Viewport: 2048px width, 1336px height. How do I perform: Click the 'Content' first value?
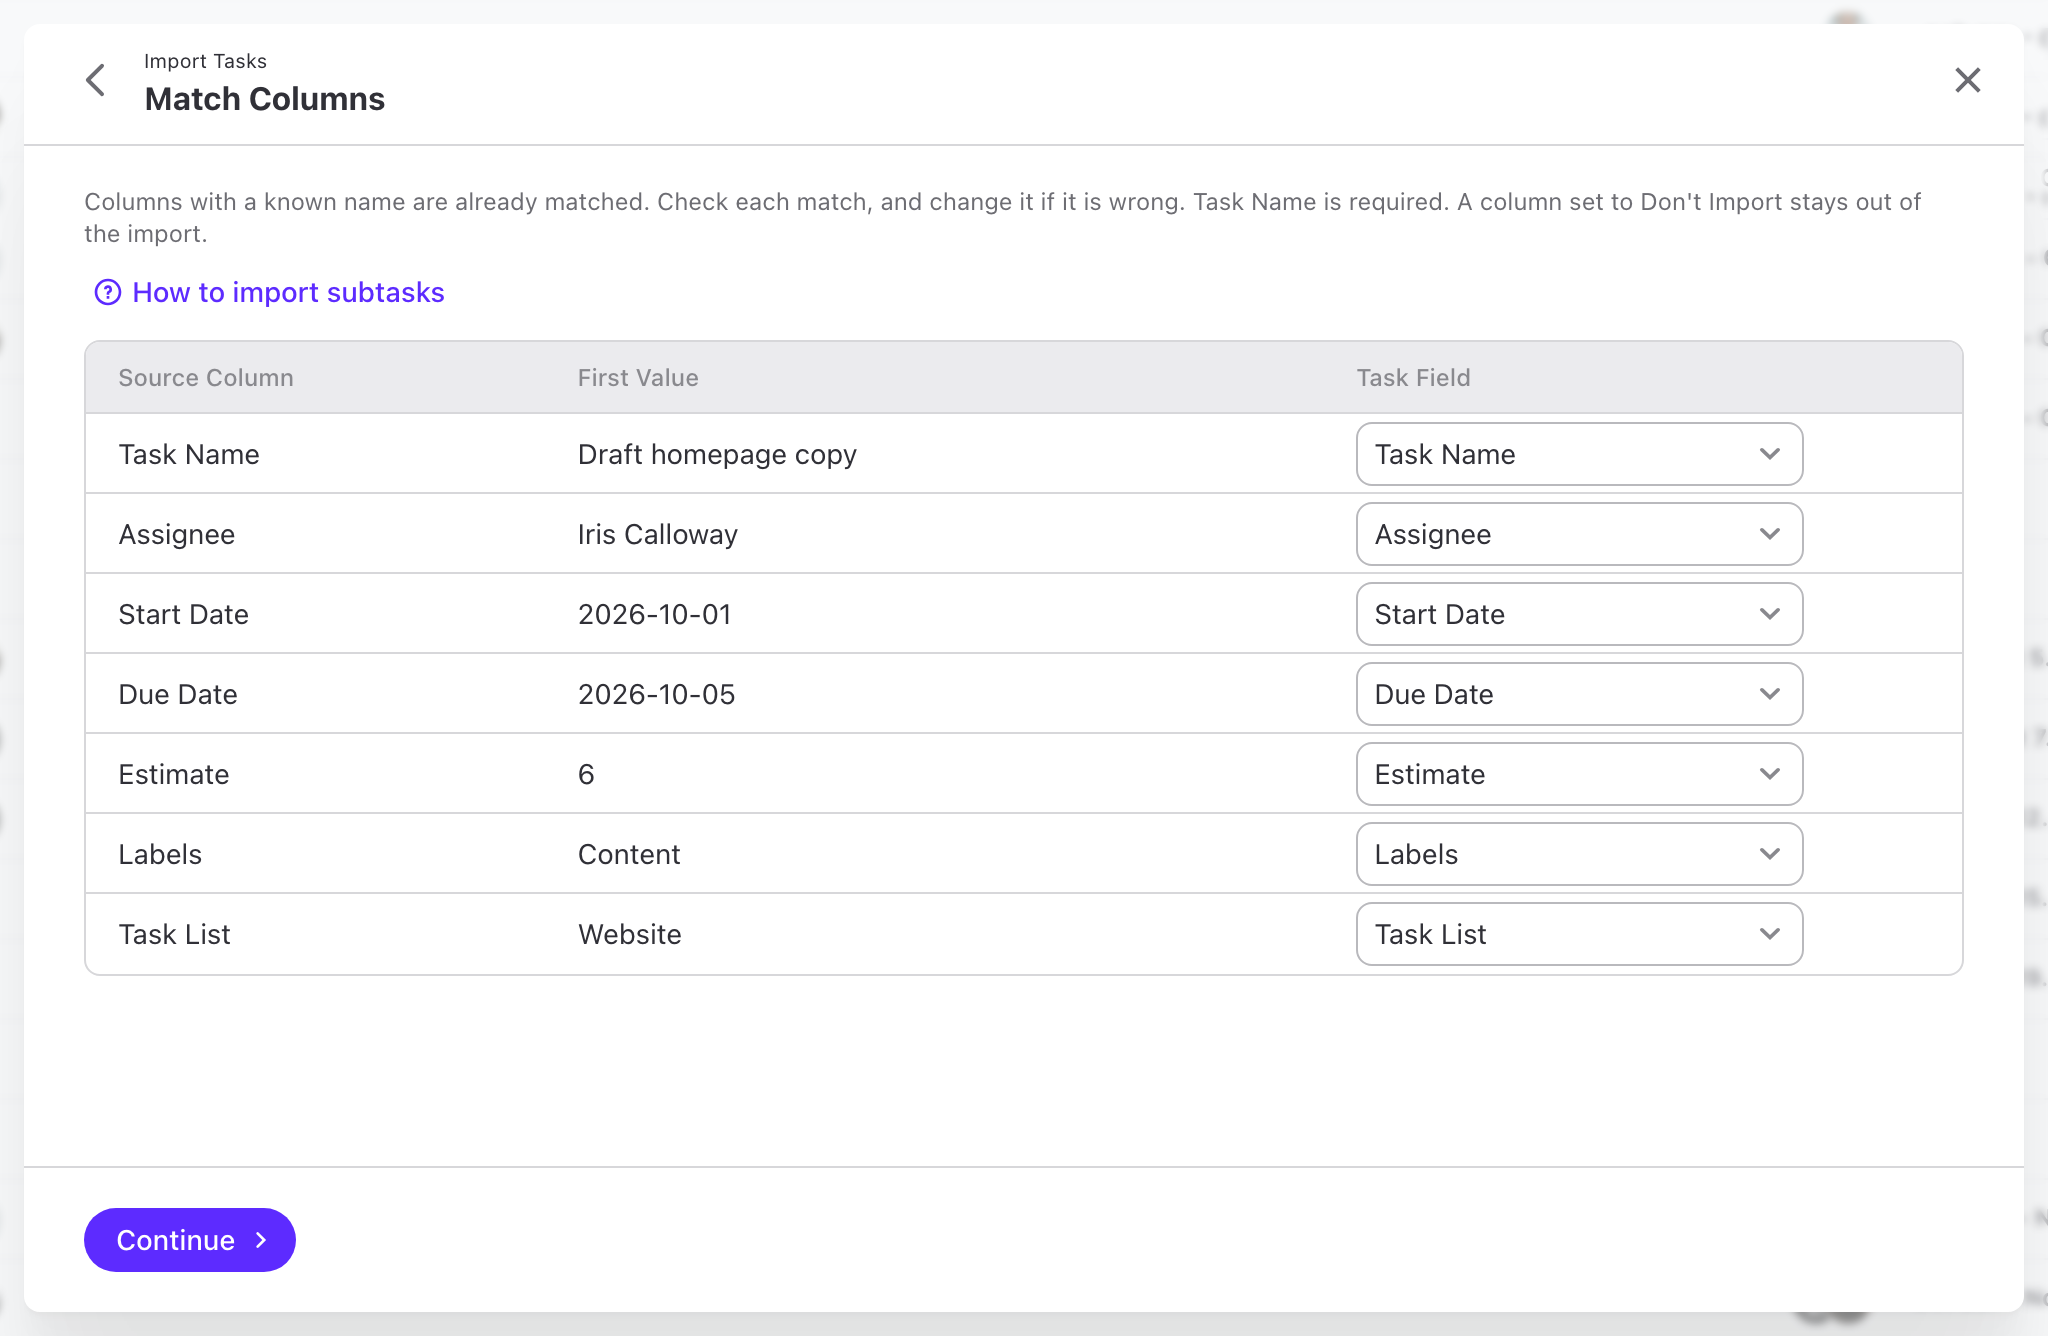pyautogui.click(x=629, y=854)
